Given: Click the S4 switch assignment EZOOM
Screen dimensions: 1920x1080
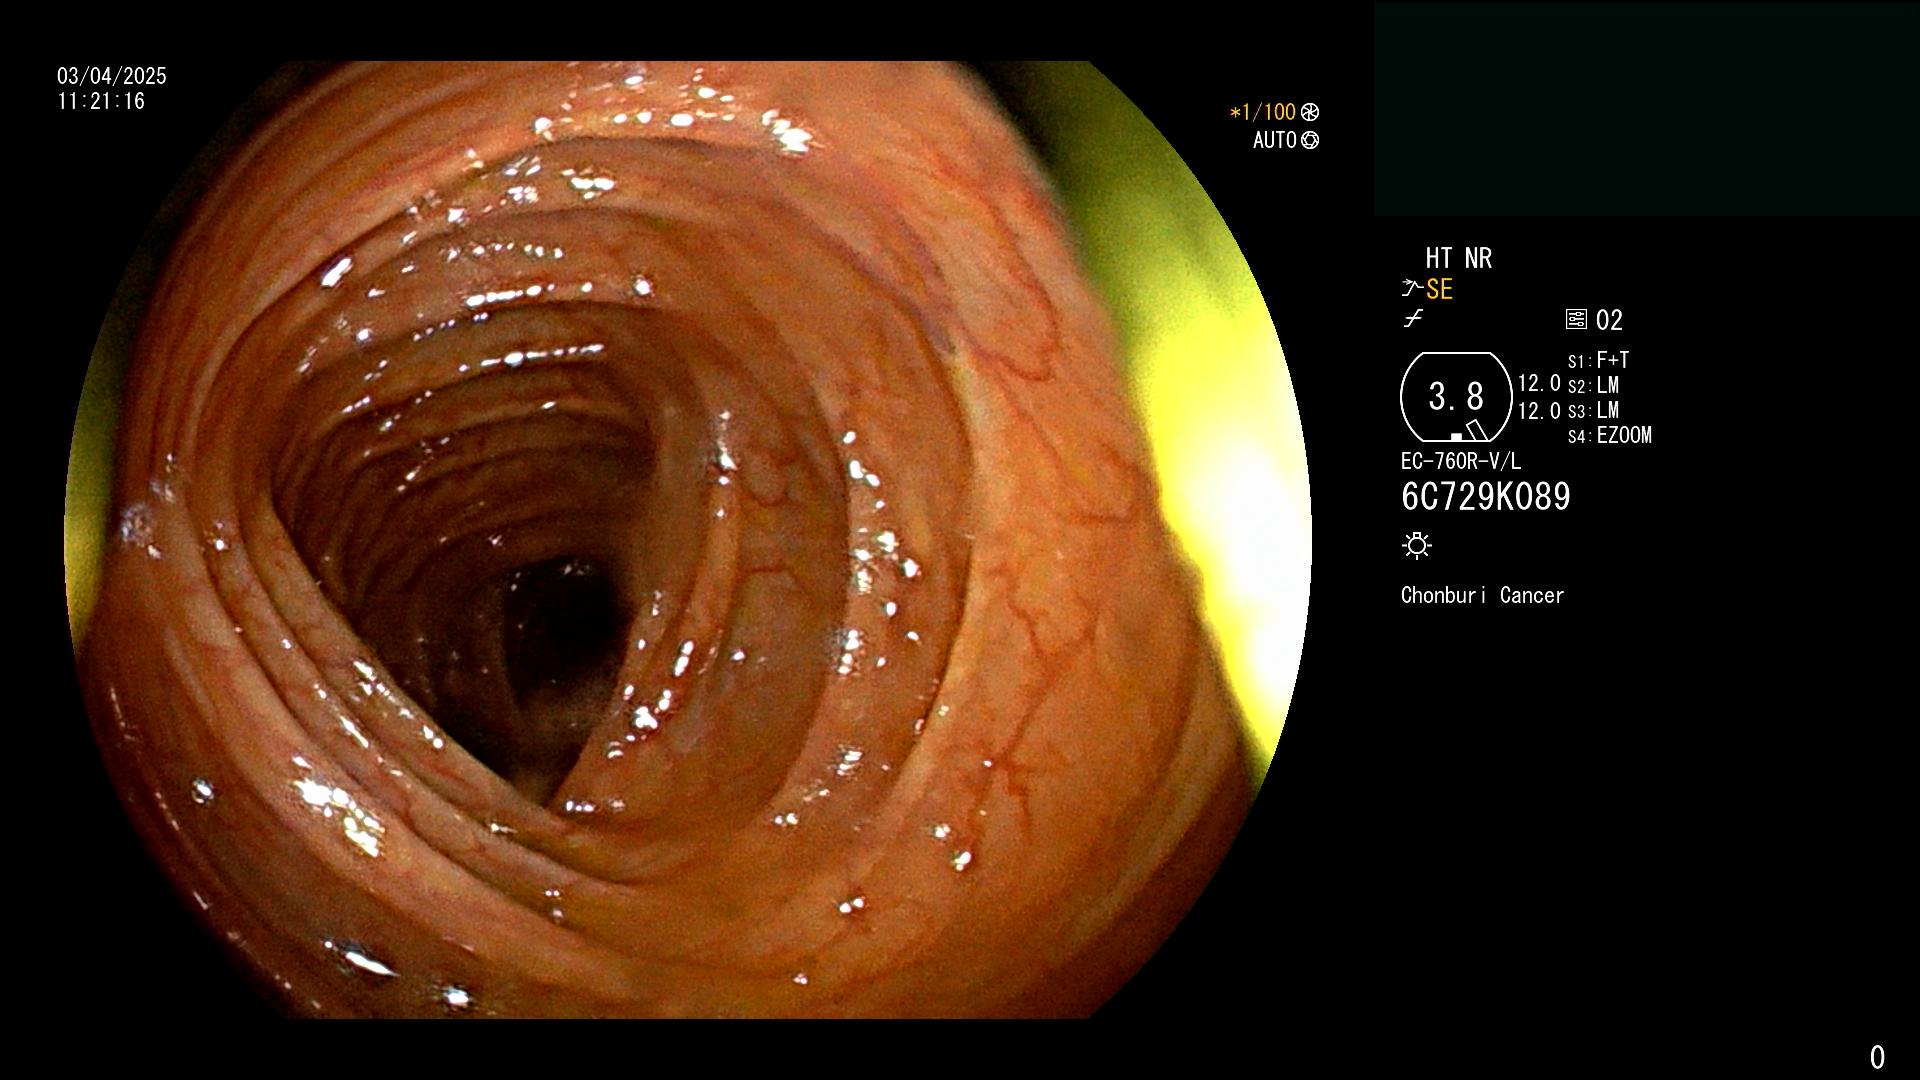Looking at the screenshot, I should [1624, 435].
